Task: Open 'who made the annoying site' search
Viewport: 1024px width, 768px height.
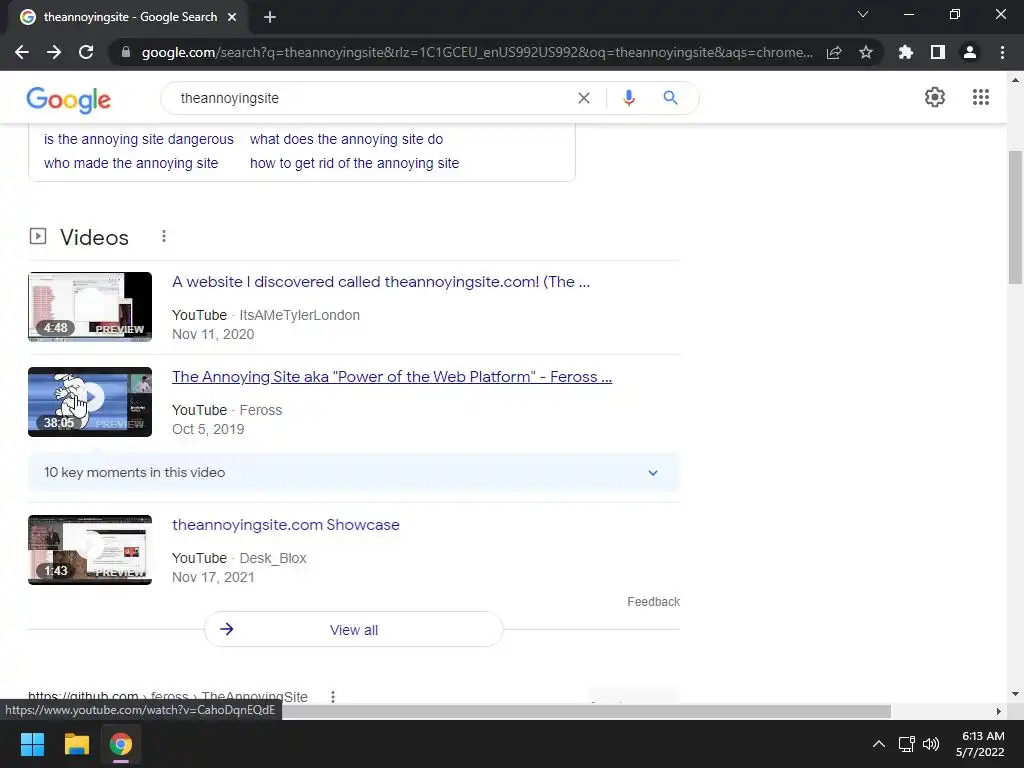Action: click(131, 163)
